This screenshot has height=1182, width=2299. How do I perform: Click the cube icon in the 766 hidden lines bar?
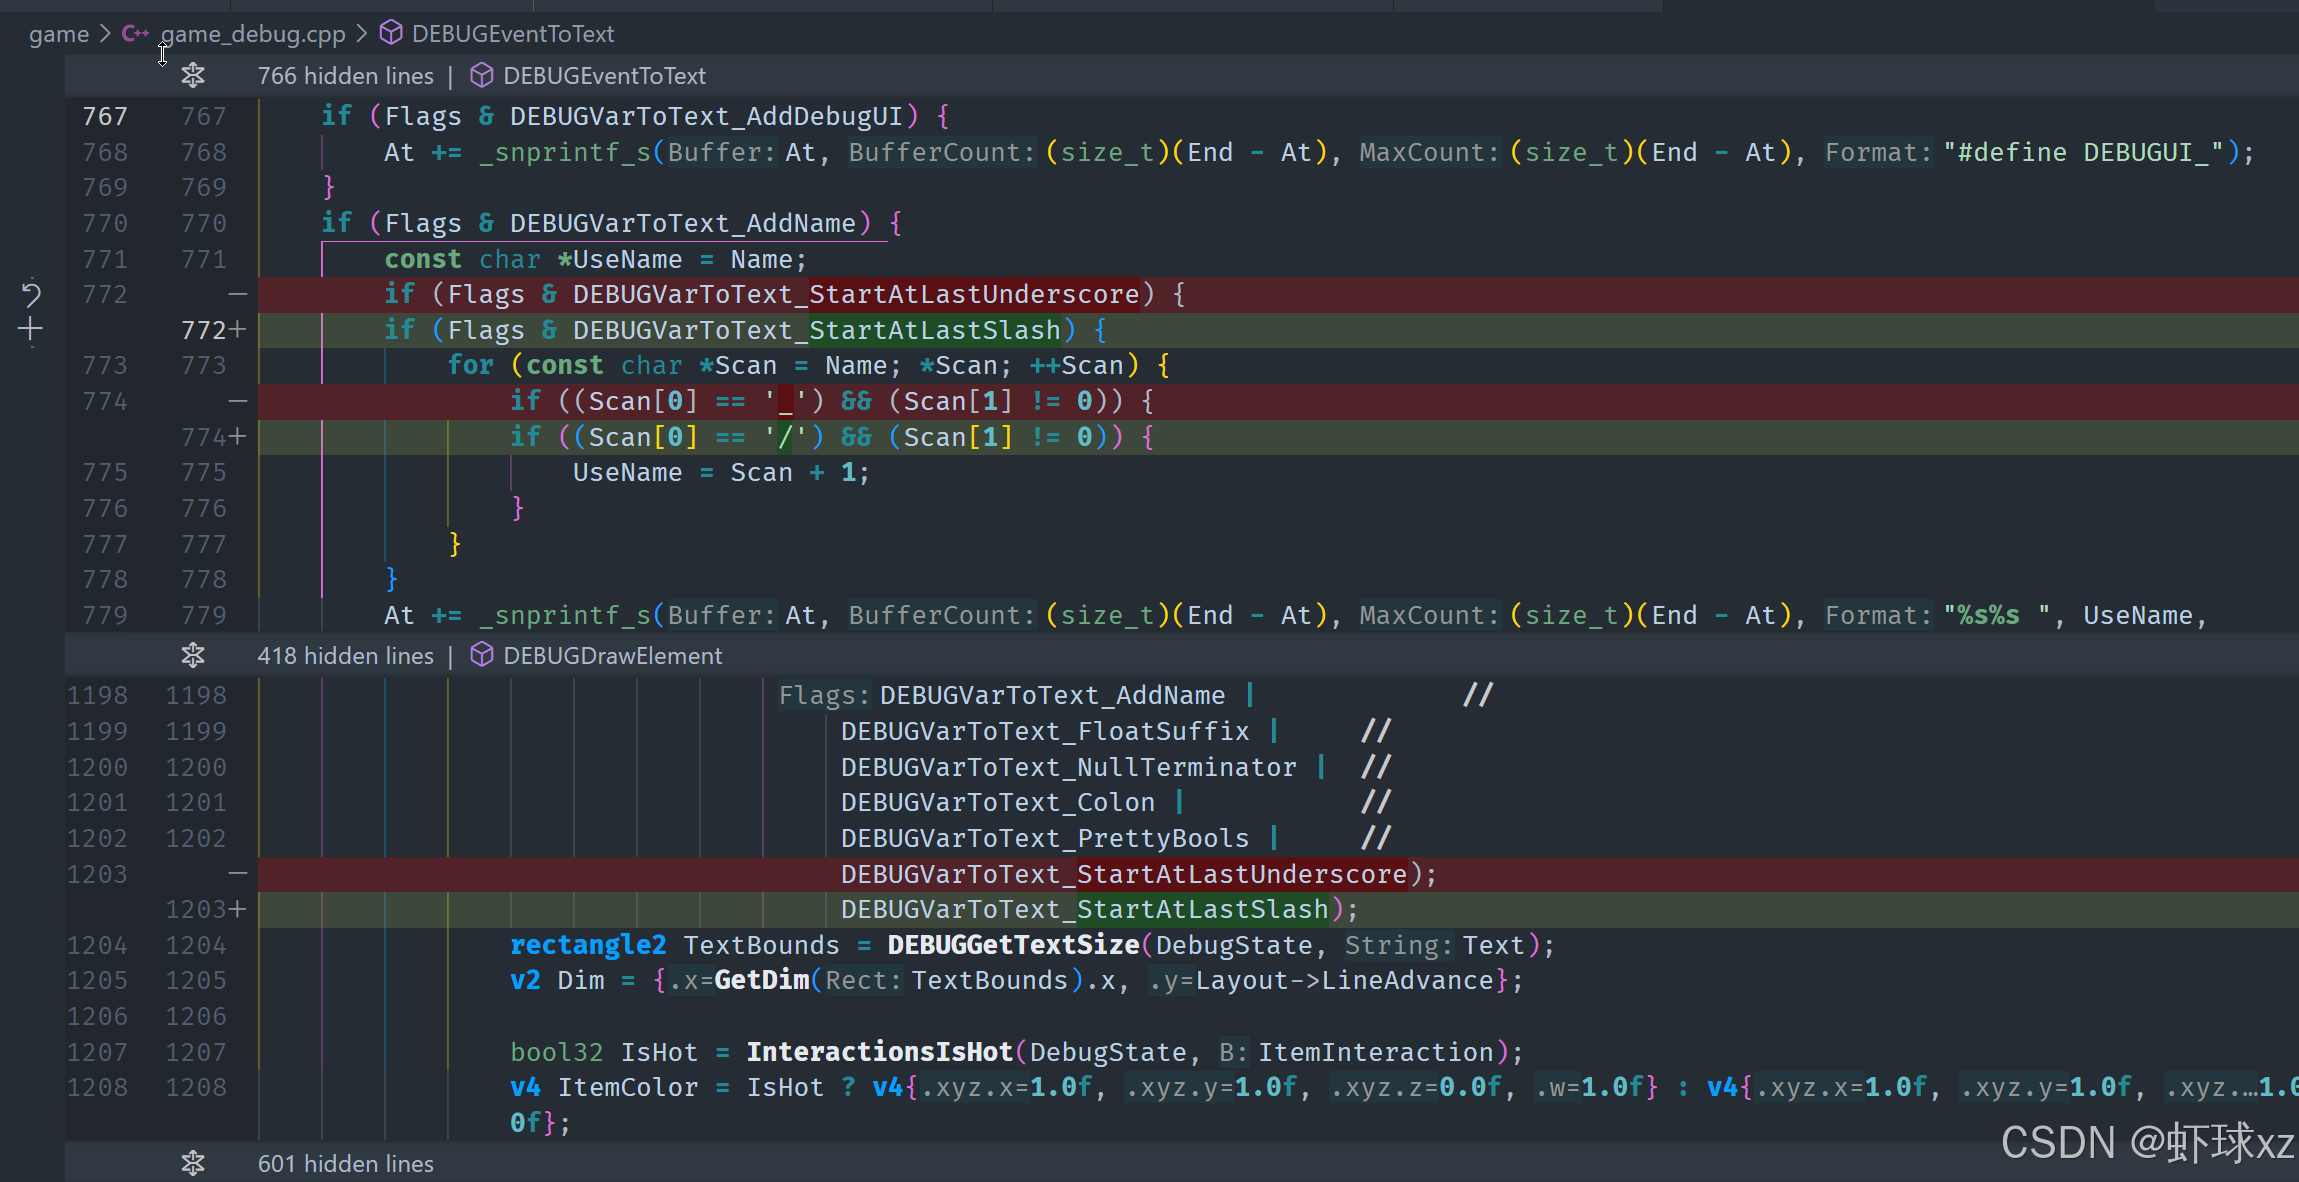(x=481, y=76)
